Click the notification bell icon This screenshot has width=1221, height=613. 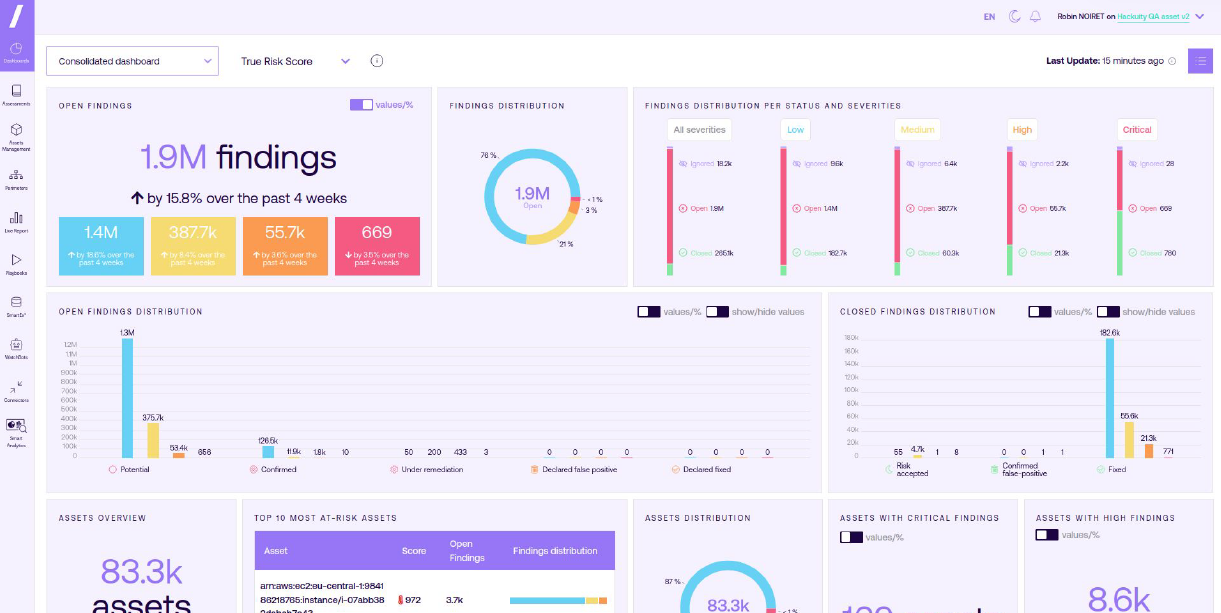click(1035, 17)
